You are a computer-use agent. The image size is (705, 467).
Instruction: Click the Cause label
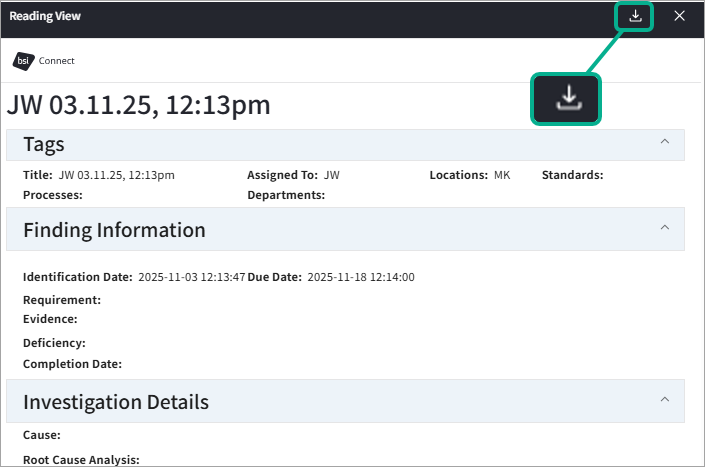(41, 435)
